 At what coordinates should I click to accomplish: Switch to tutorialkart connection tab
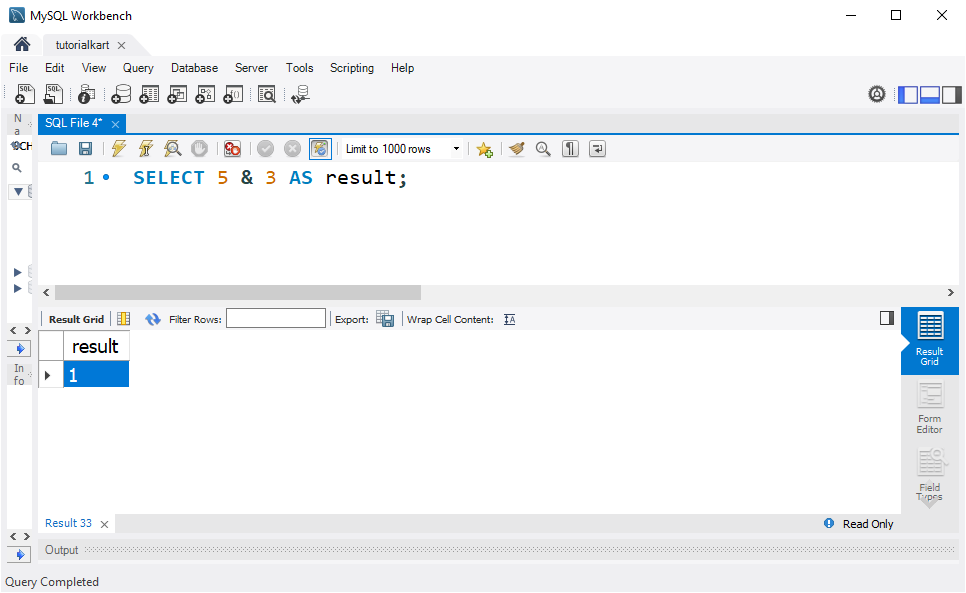[83, 45]
